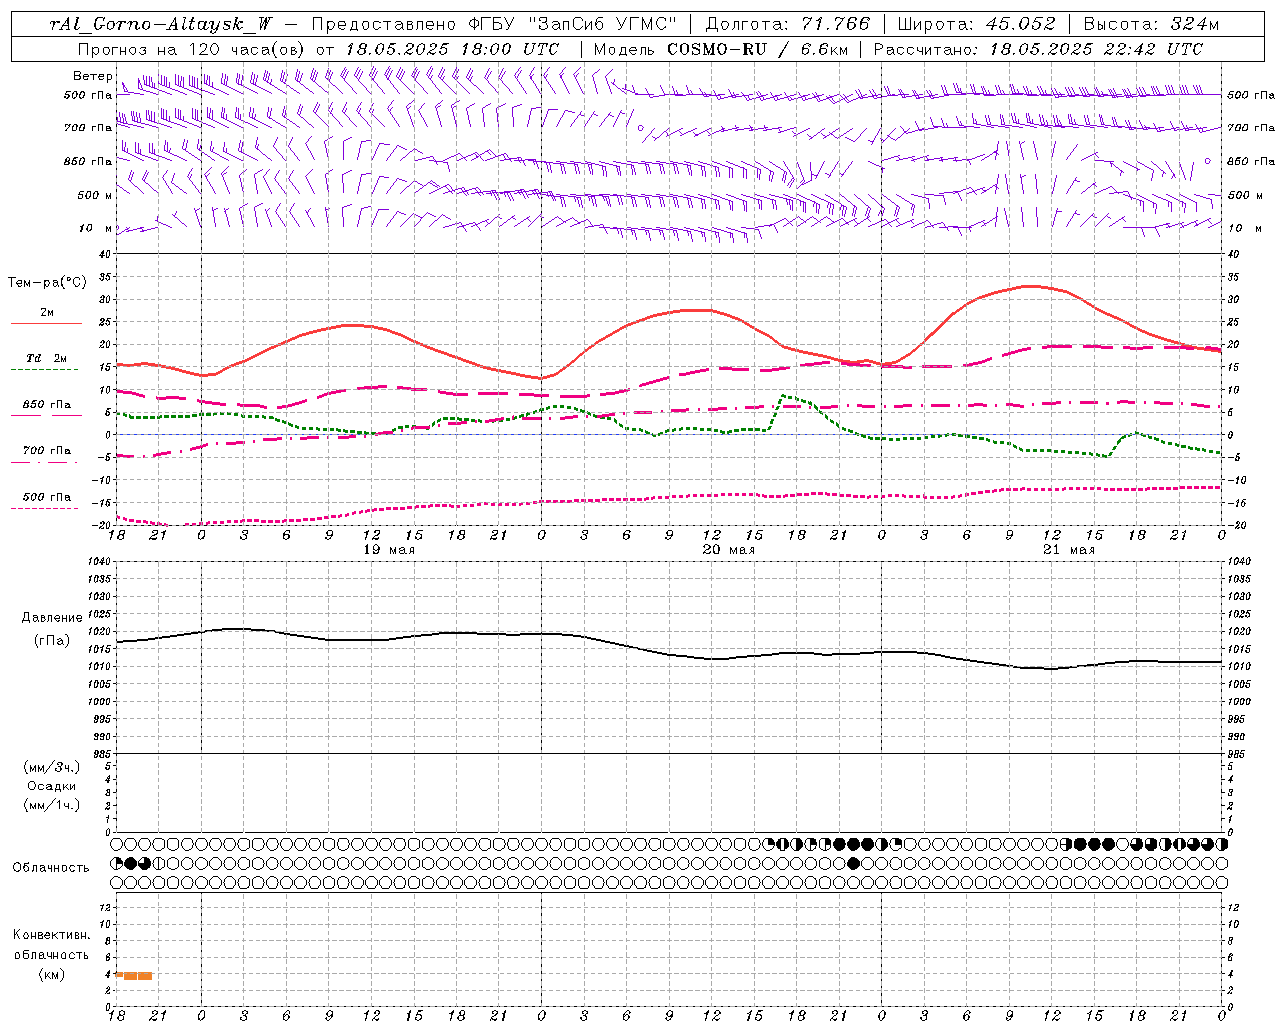The image size is (1280, 1024).
Task: Click the '21 мая' date label
Action: 1069,550
